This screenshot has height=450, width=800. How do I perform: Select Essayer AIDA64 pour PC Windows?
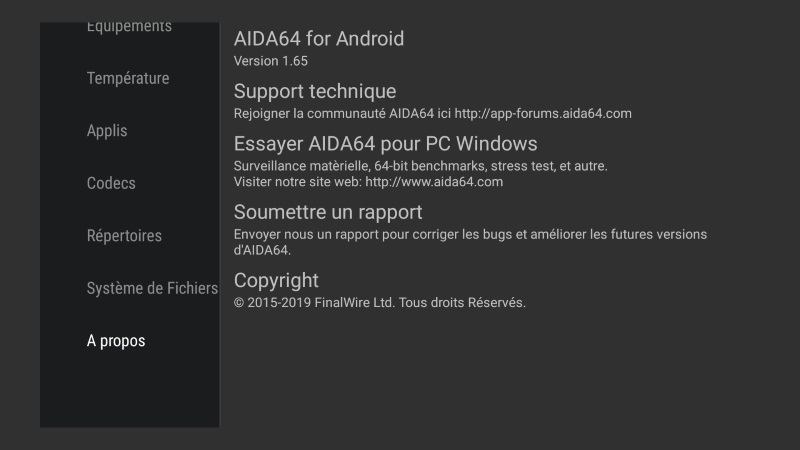point(386,144)
